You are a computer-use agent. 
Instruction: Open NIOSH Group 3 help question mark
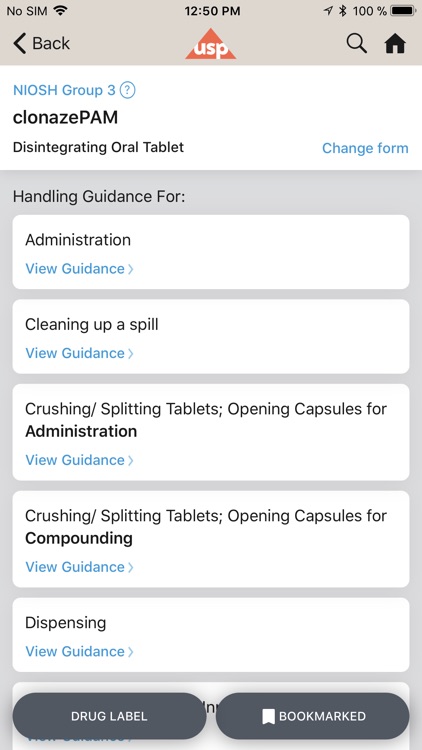[127, 90]
